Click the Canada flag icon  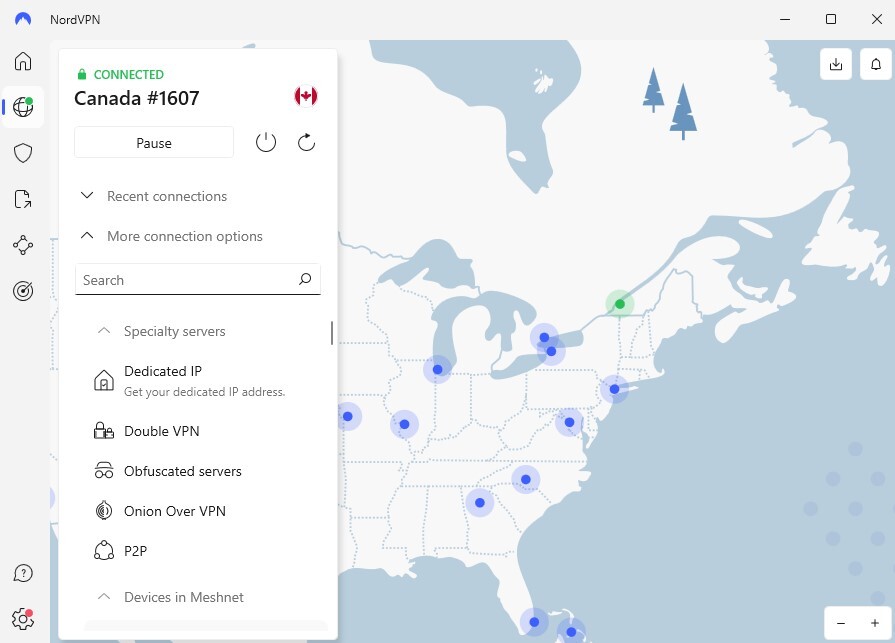click(306, 96)
